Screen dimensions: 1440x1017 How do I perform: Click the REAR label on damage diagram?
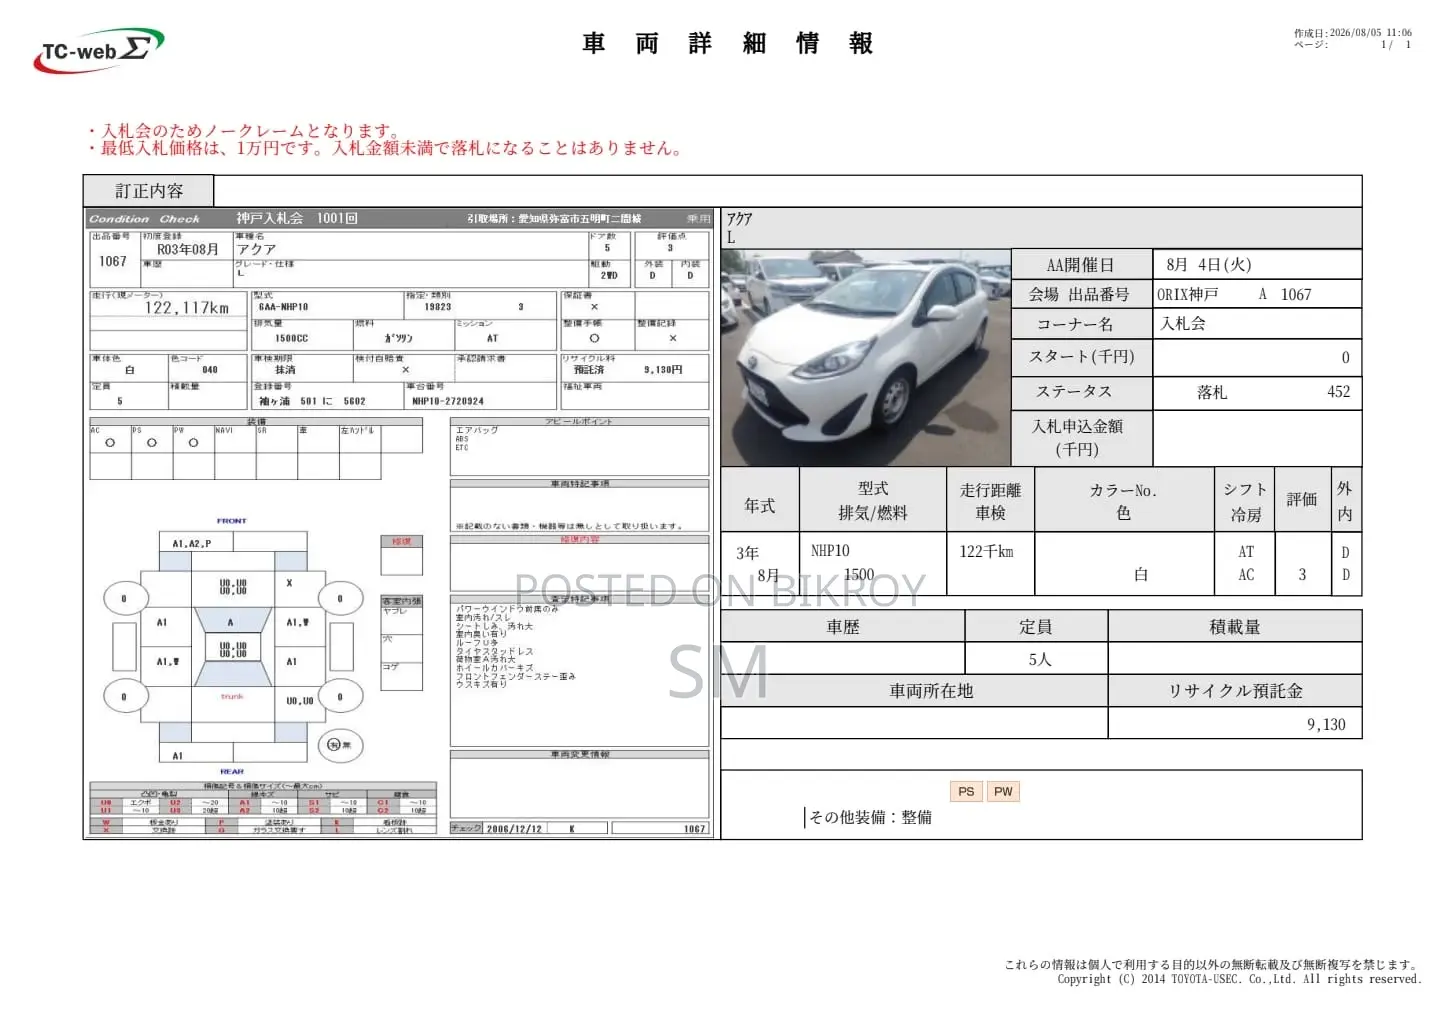[232, 772]
